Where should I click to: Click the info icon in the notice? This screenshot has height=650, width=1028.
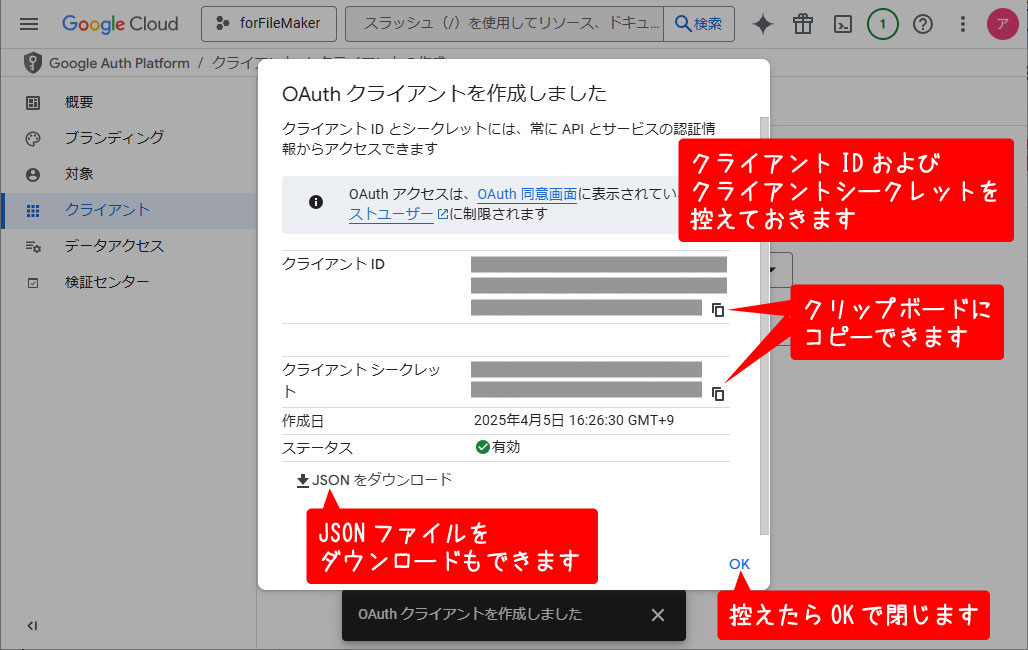pos(316,202)
